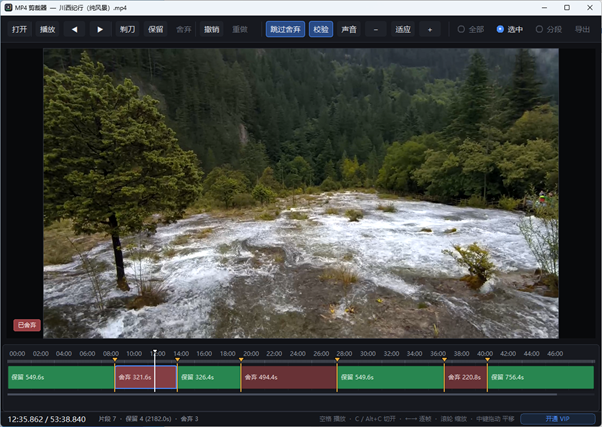Zoom out the timeline with minus button
The height and width of the screenshot is (427, 602).
click(x=375, y=29)
